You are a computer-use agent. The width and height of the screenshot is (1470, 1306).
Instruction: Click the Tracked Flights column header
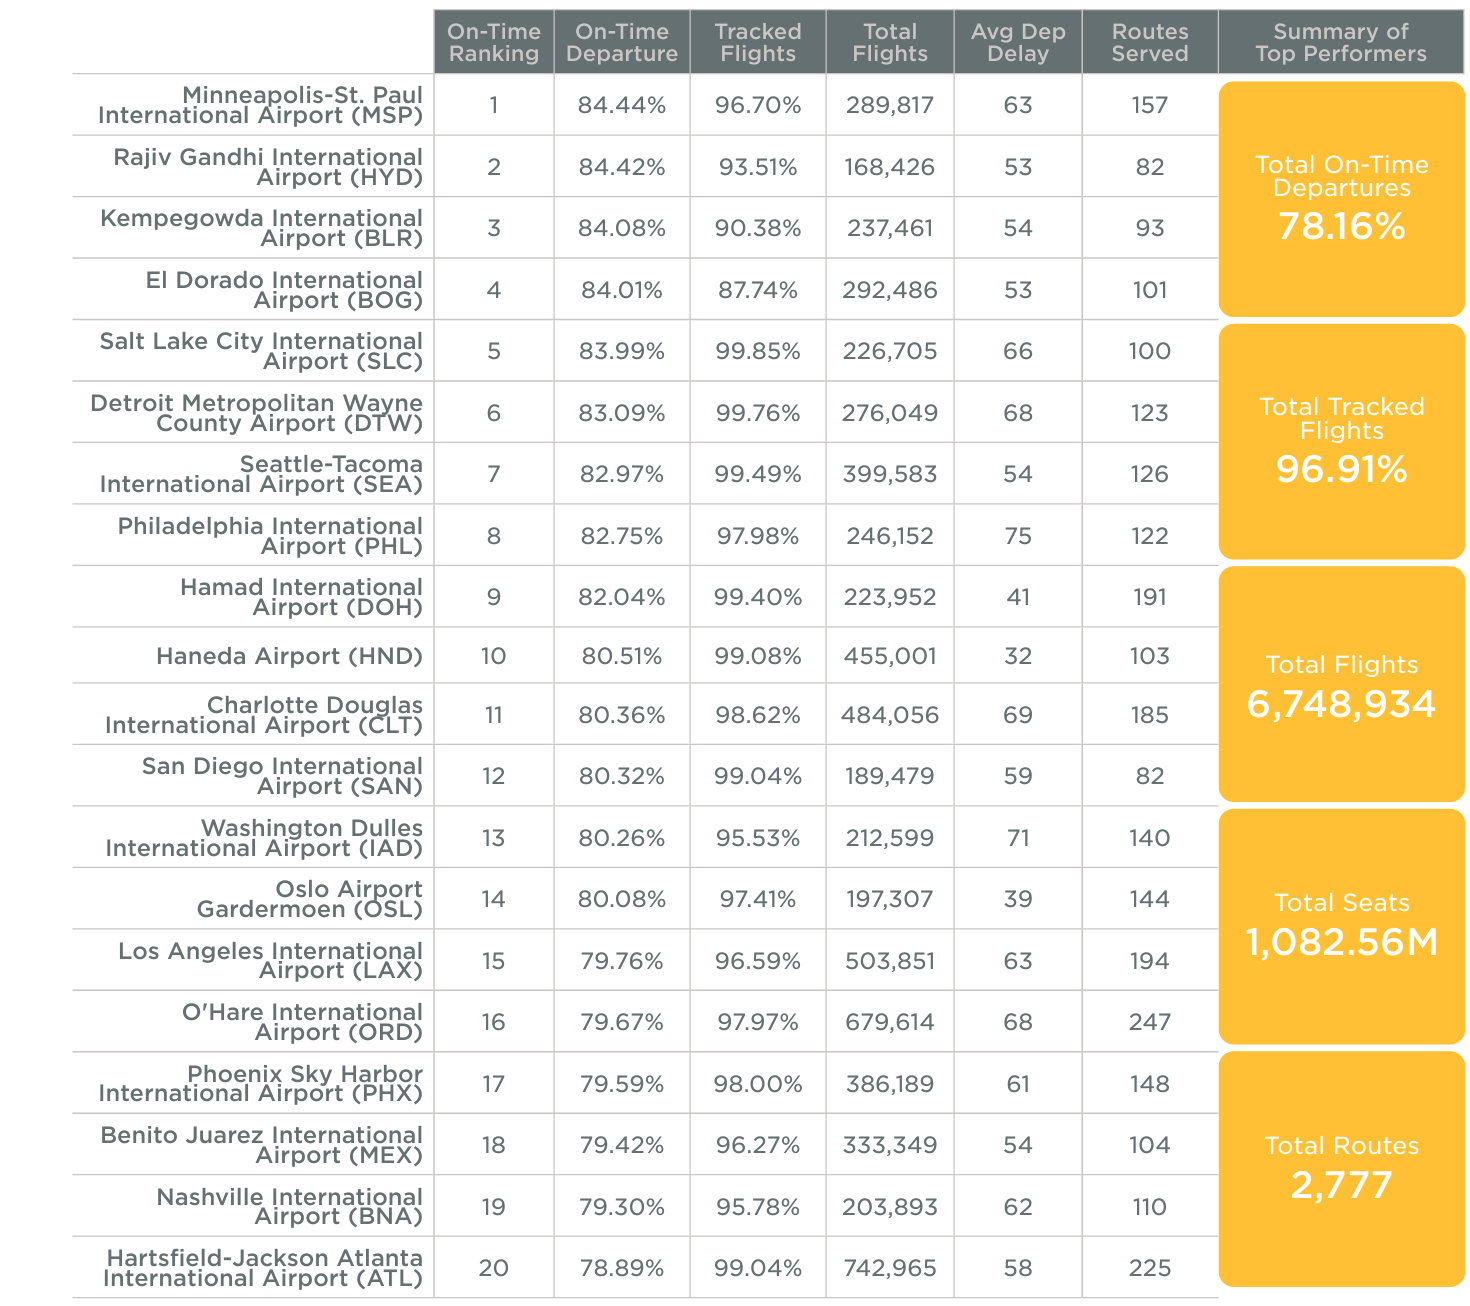point(758,43)
